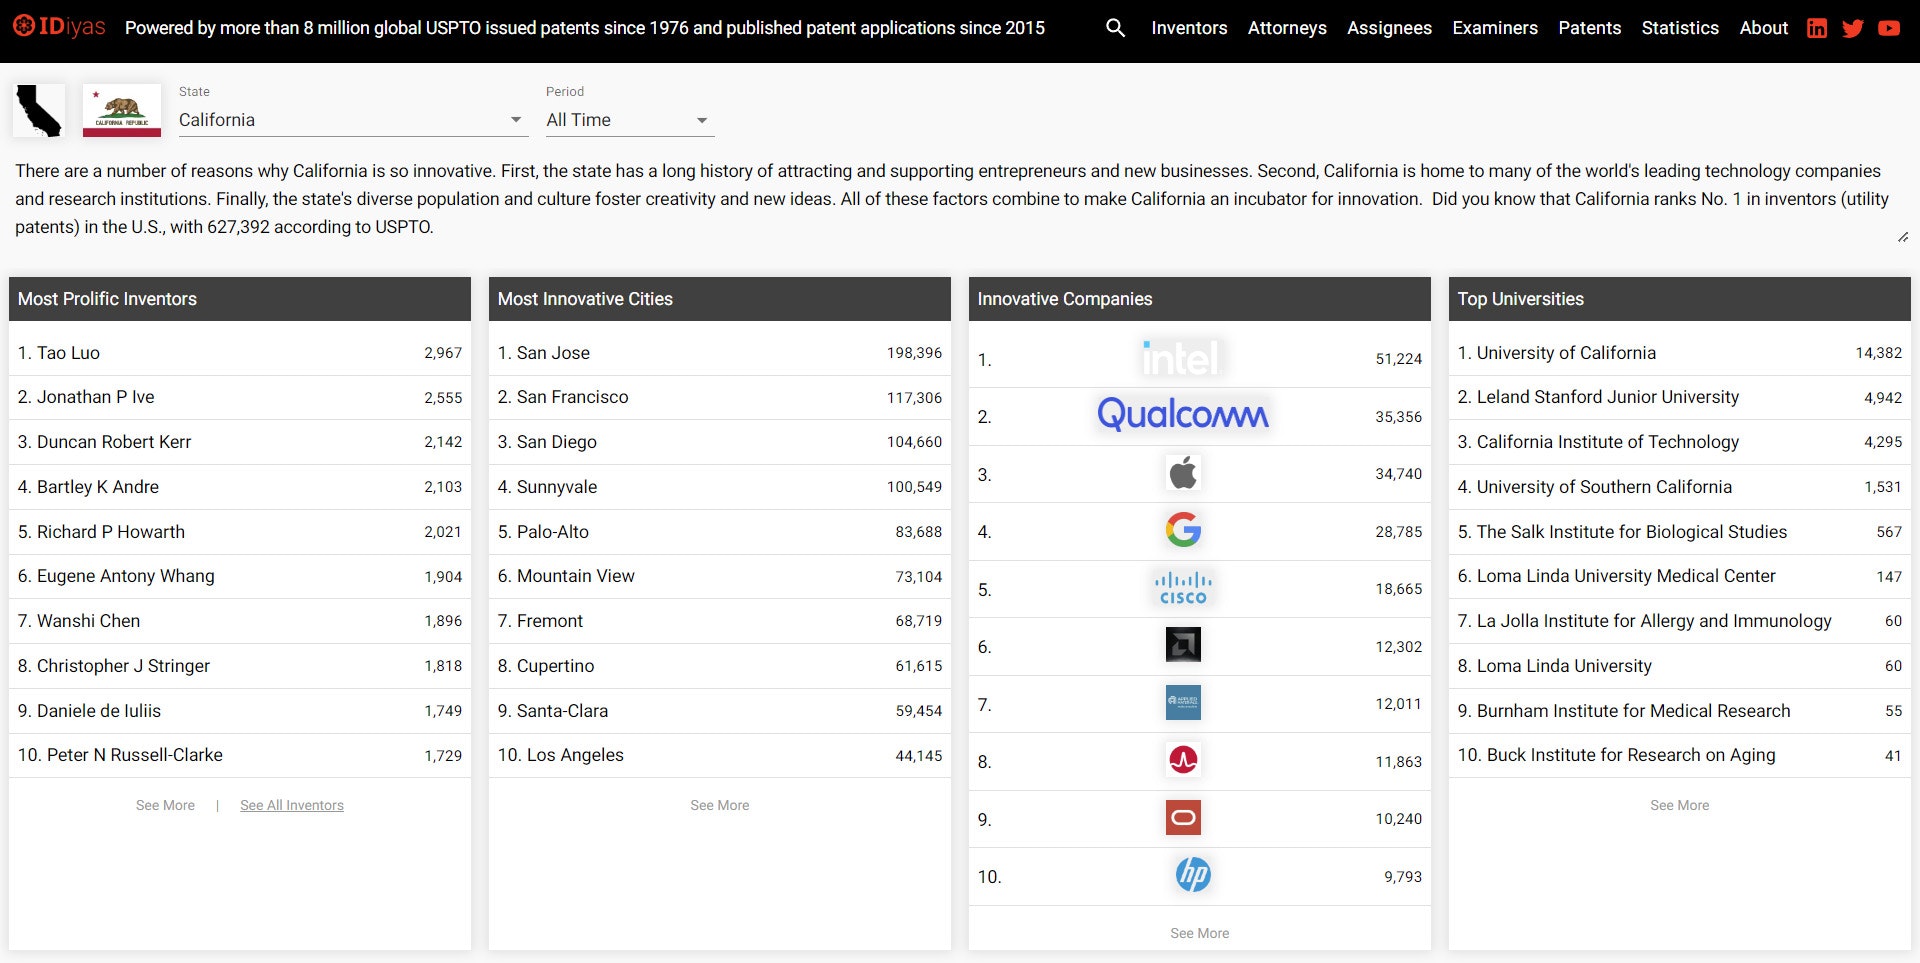
Task: Click See More under Innovative Companies
Action: (x=1199, y=933)
